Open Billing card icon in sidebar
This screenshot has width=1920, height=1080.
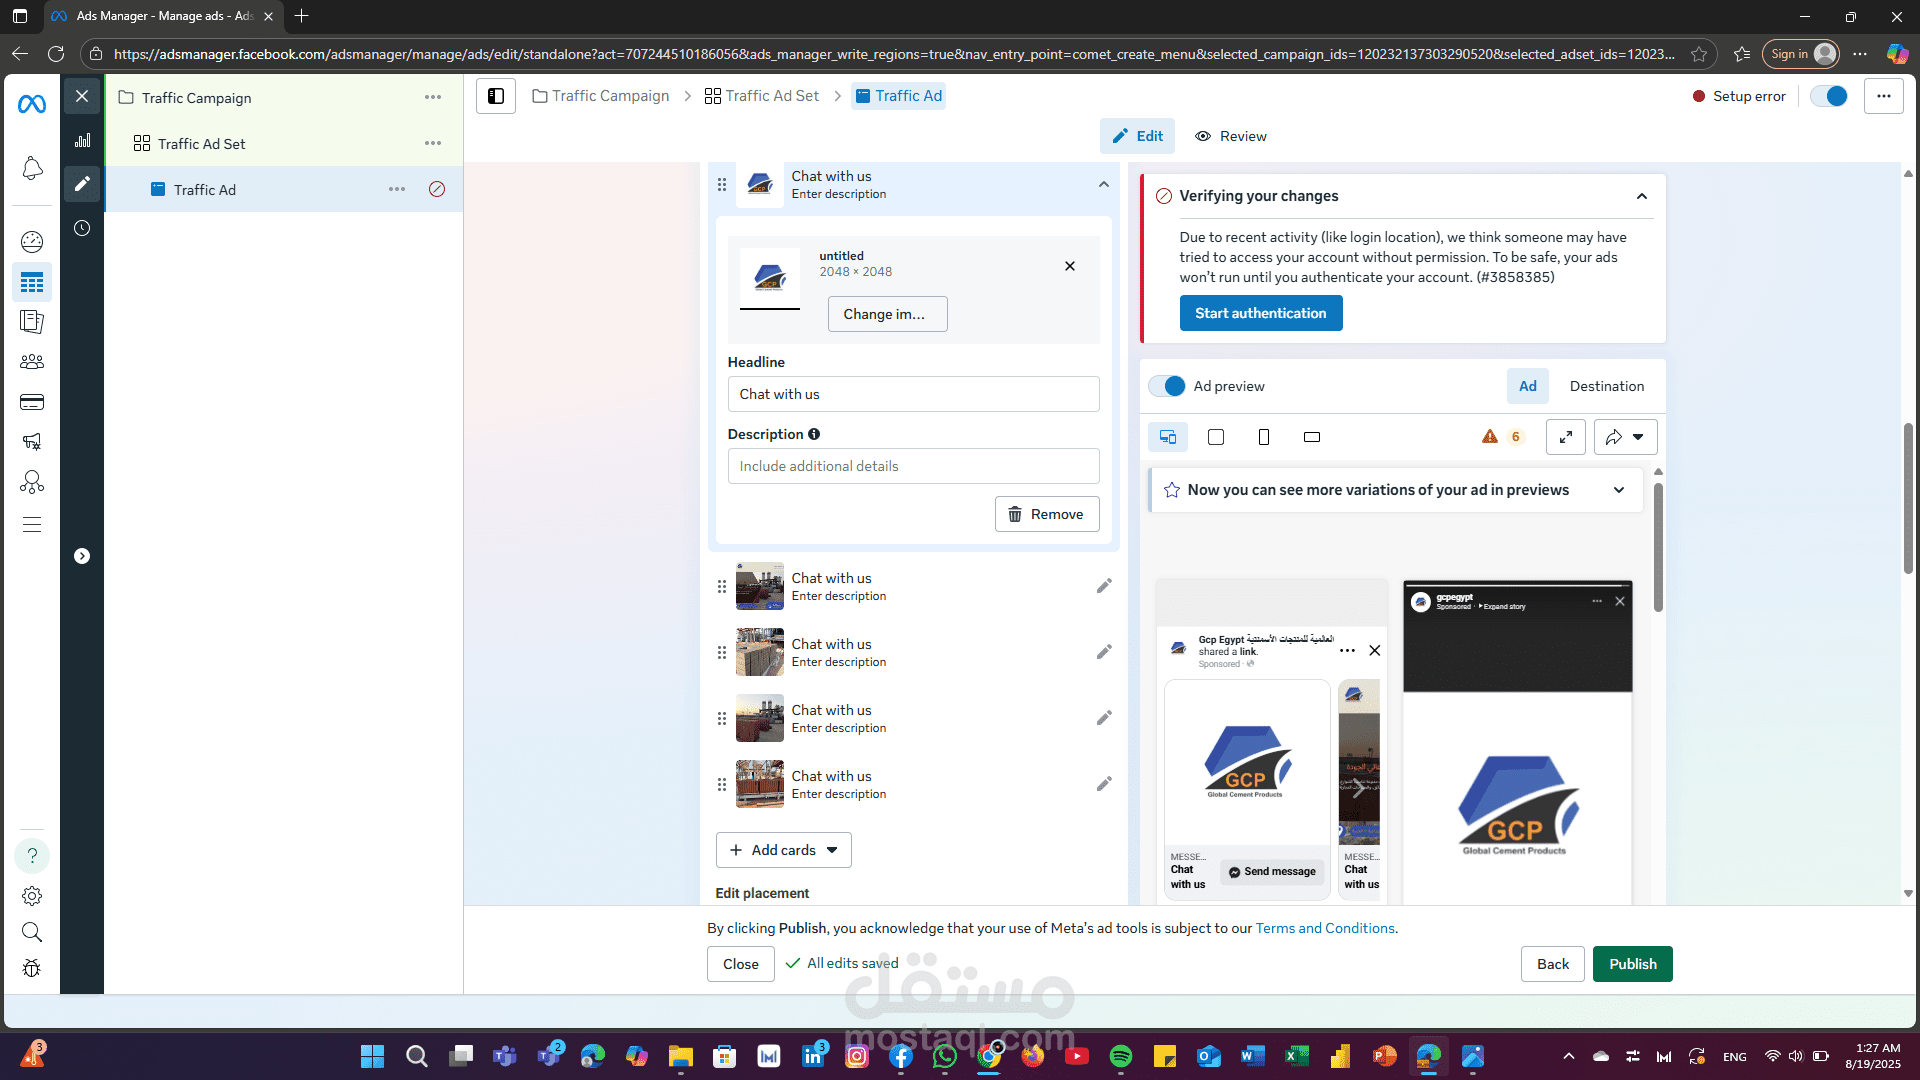tap(32, 402)
